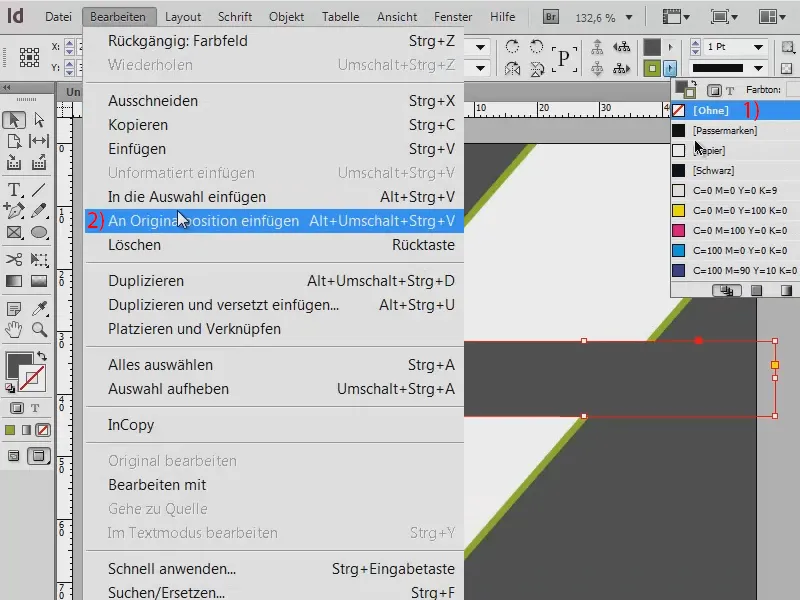
Task: Select the Gradient Swatch tool
Action: 14,281
